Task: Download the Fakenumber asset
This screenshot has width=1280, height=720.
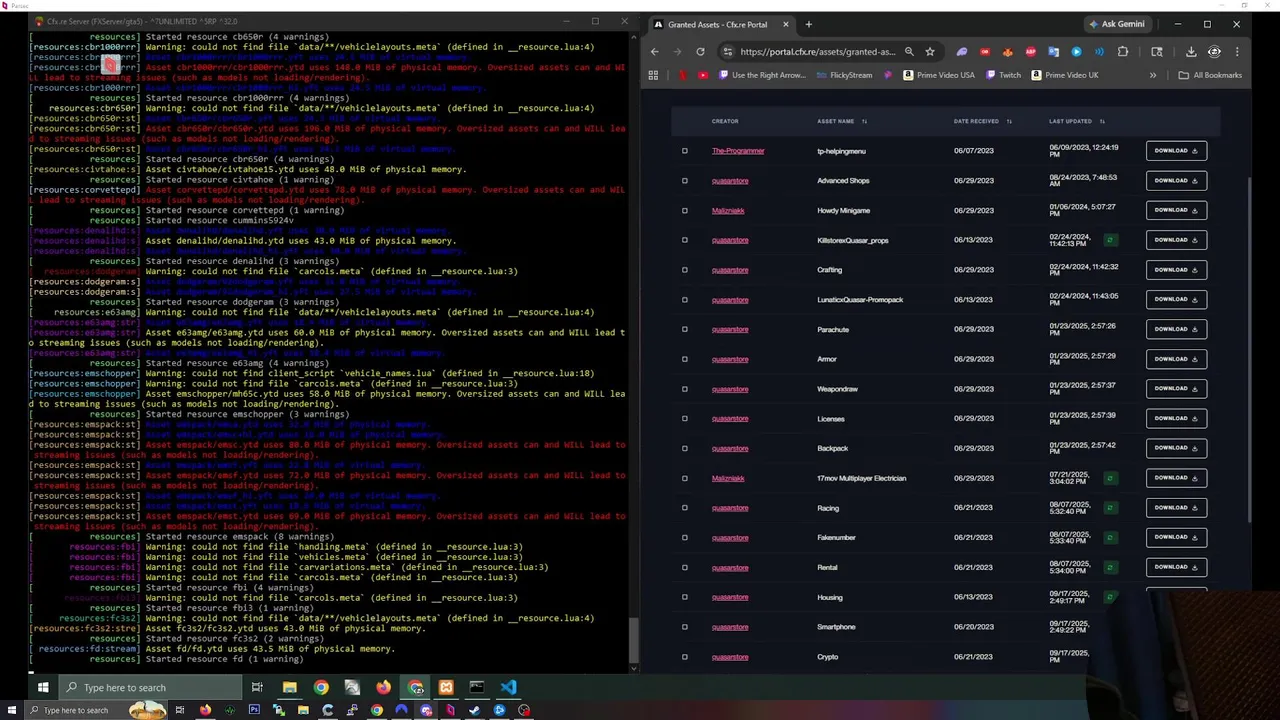Action: coord(1176,537)
